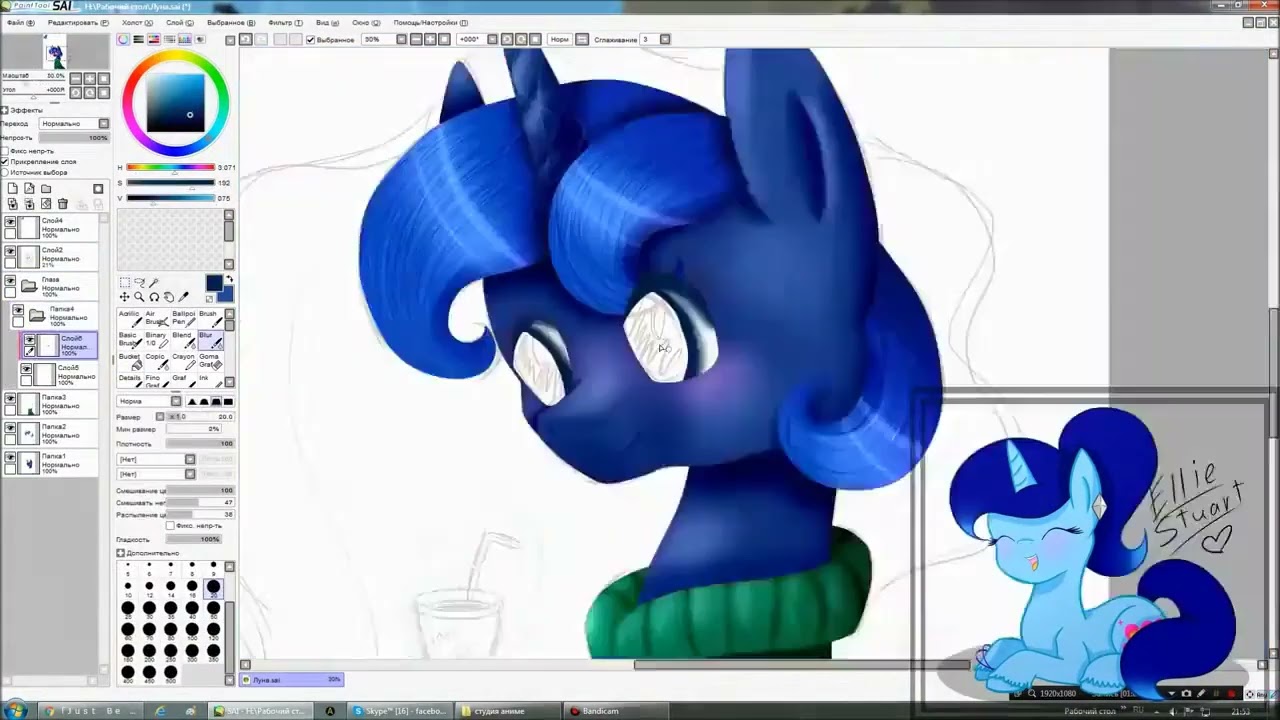Zoom in using navigator plus button

pyautogui.click(x=89, y=78)
